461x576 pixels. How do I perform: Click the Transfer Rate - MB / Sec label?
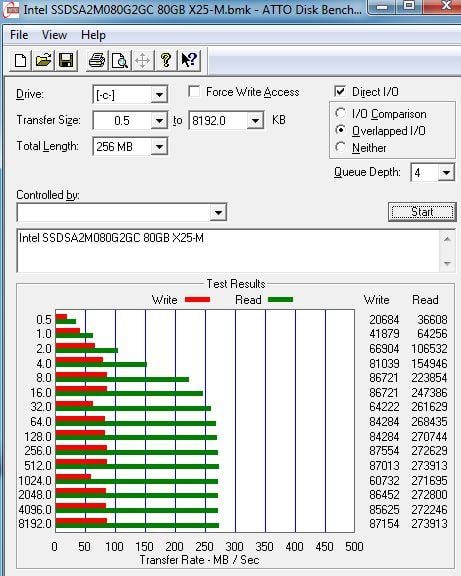[x=199, y=560]
